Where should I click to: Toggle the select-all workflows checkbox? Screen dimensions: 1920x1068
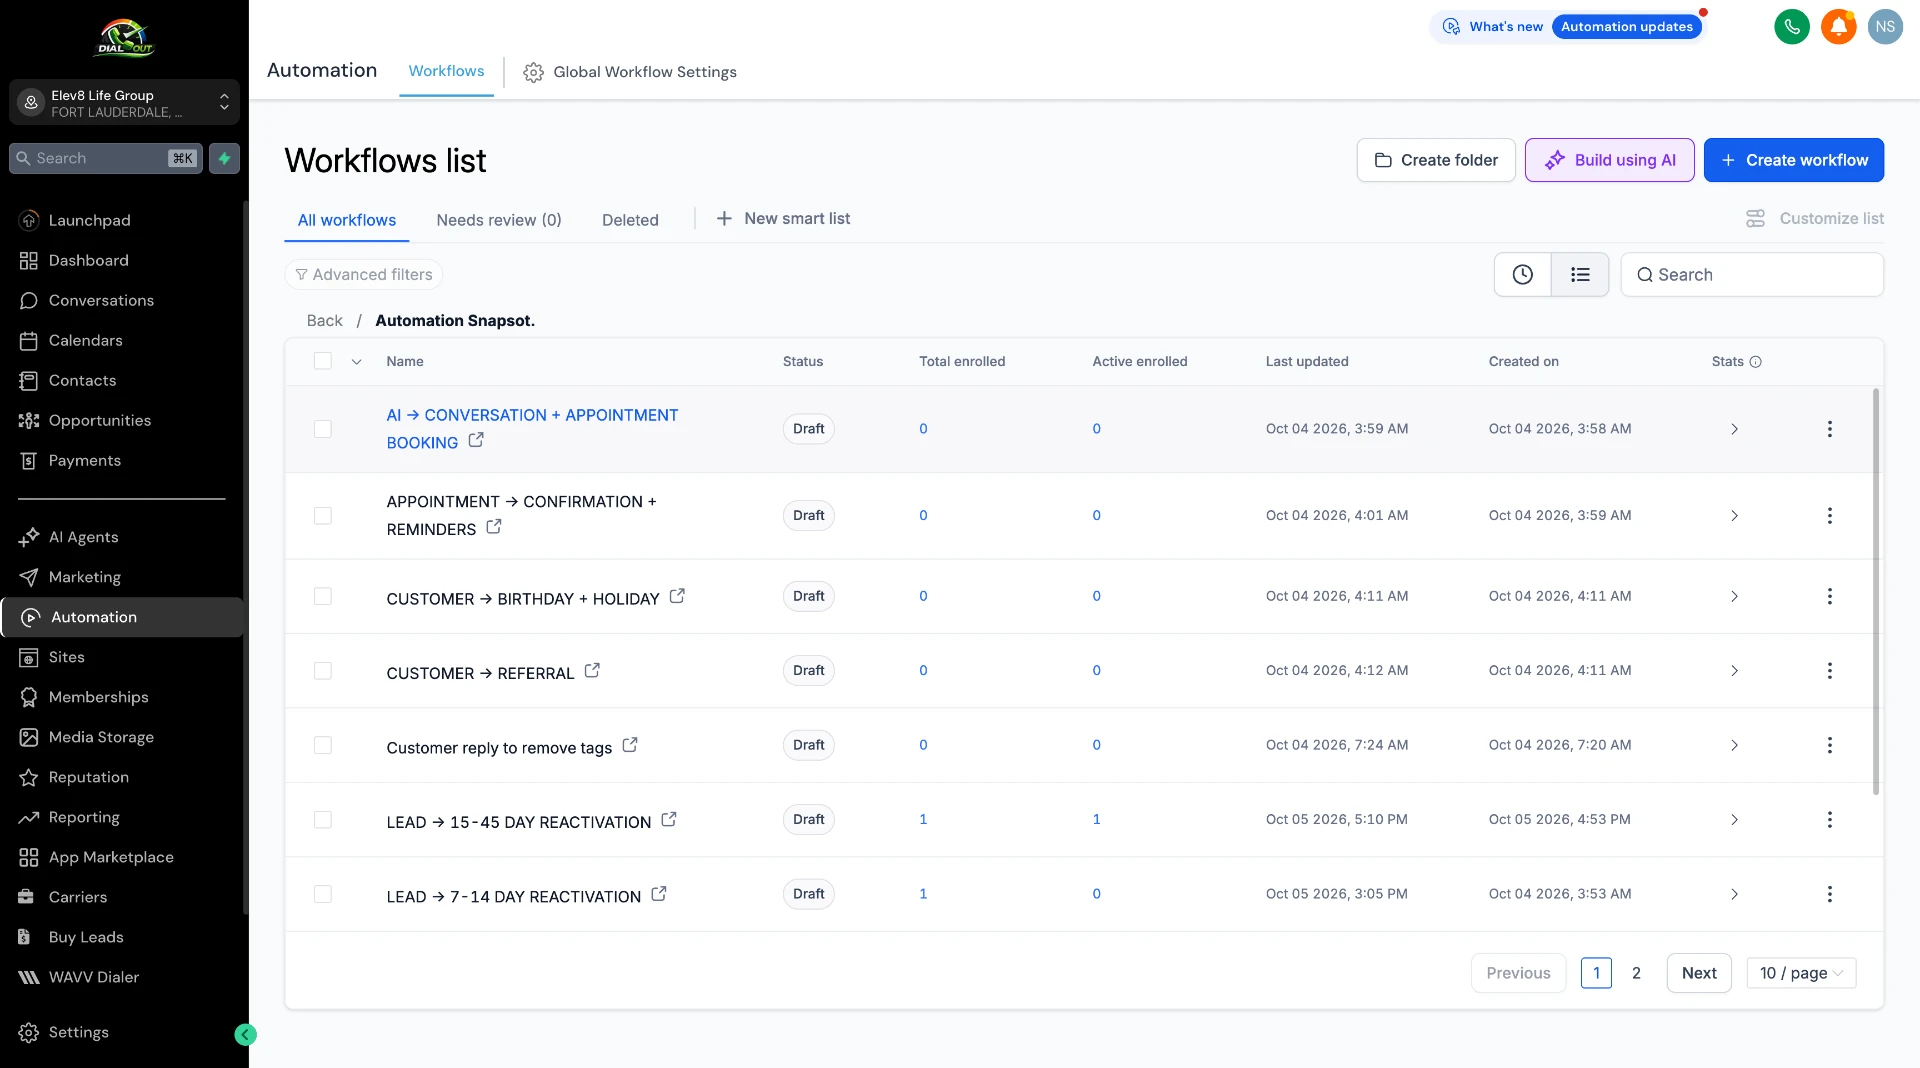click(322, 361)
